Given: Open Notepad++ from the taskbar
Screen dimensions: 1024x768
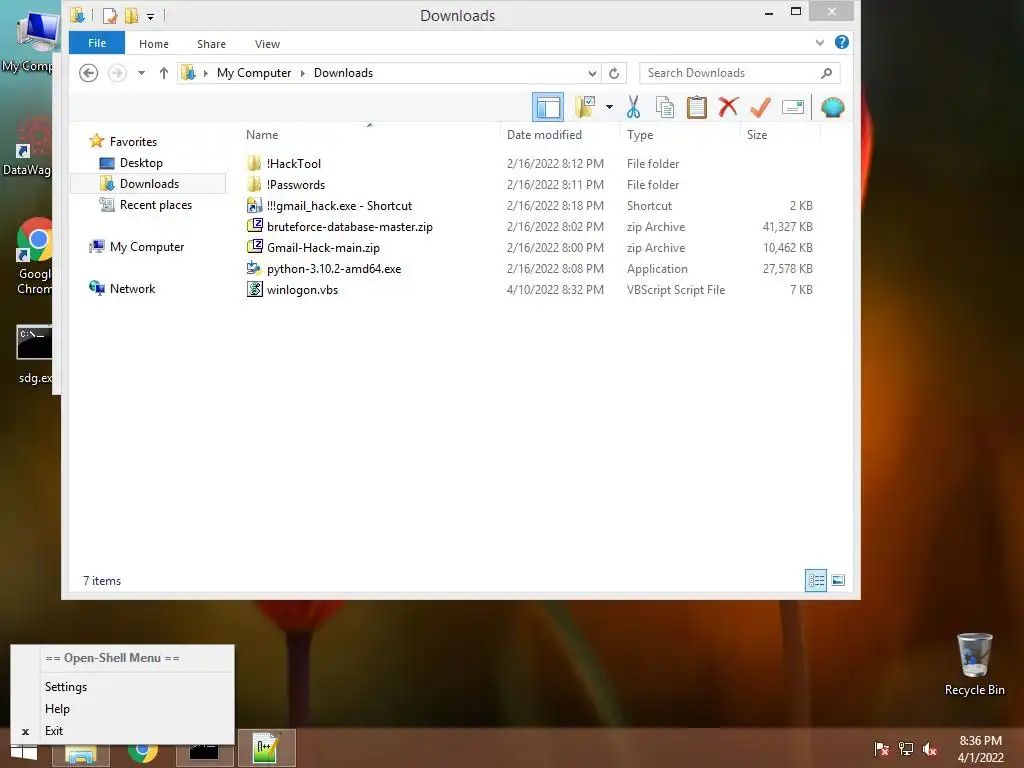Looking at the screenshot, I should click(x=266, y=748).
